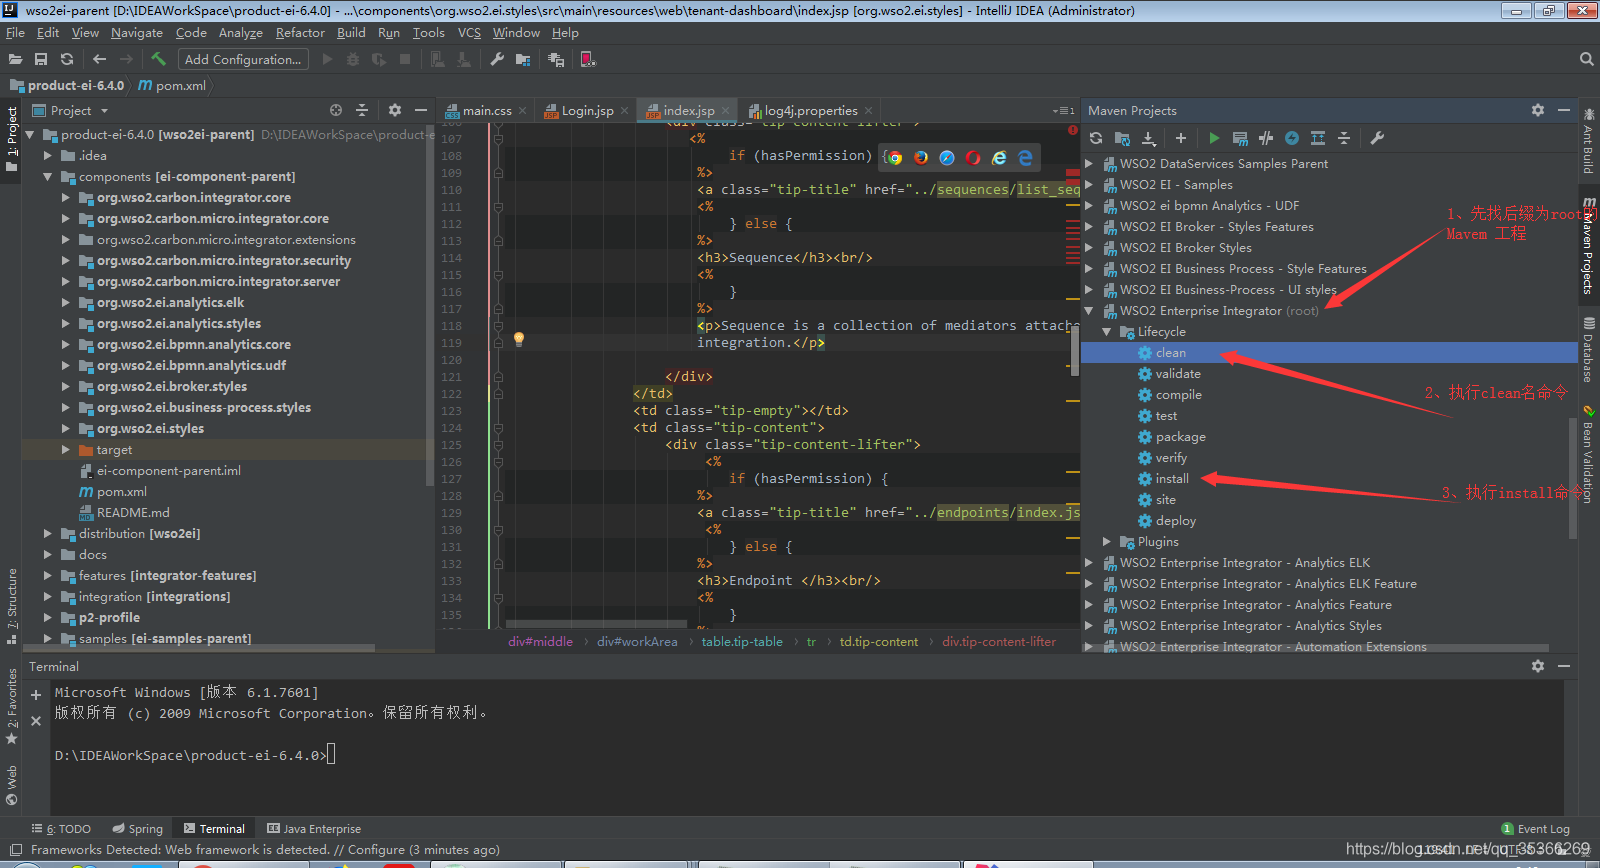Screen dimensions: 1600x868
Task: Toggle tool window bars icon bottom-left
Action: (15, 850)
